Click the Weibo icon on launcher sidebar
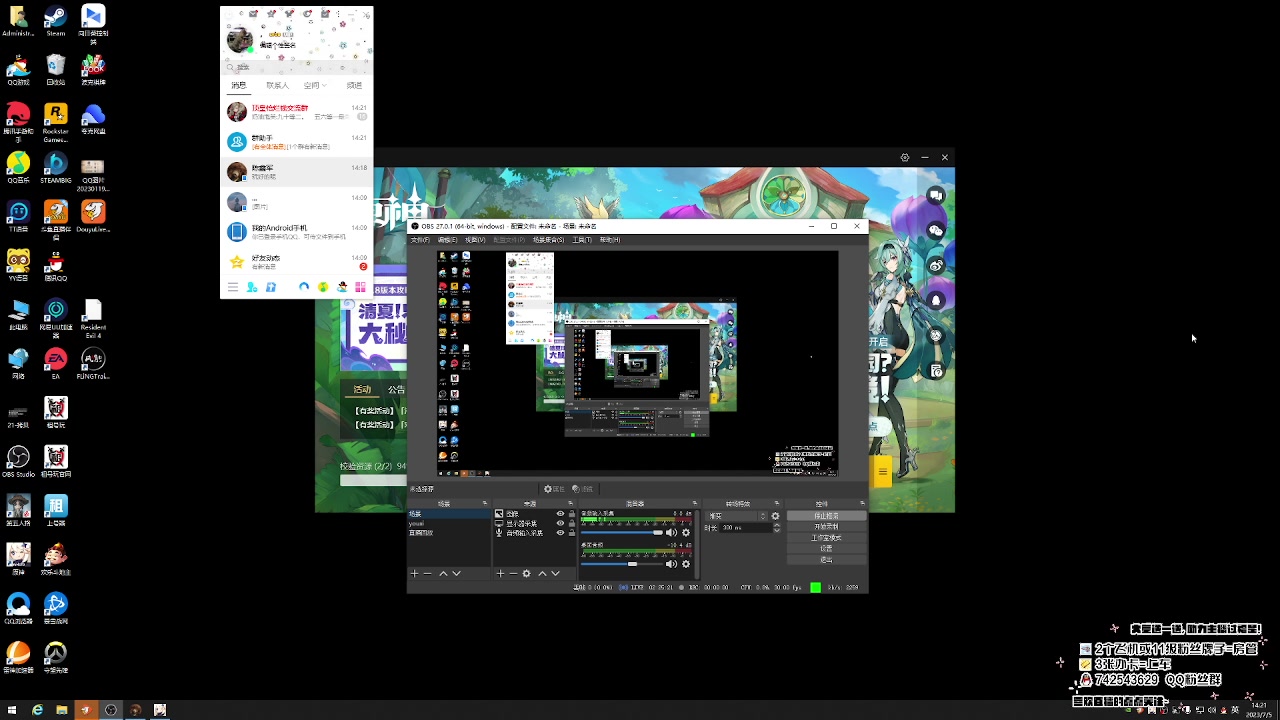The image size is (1280, 720). click(x=936, y=265)
